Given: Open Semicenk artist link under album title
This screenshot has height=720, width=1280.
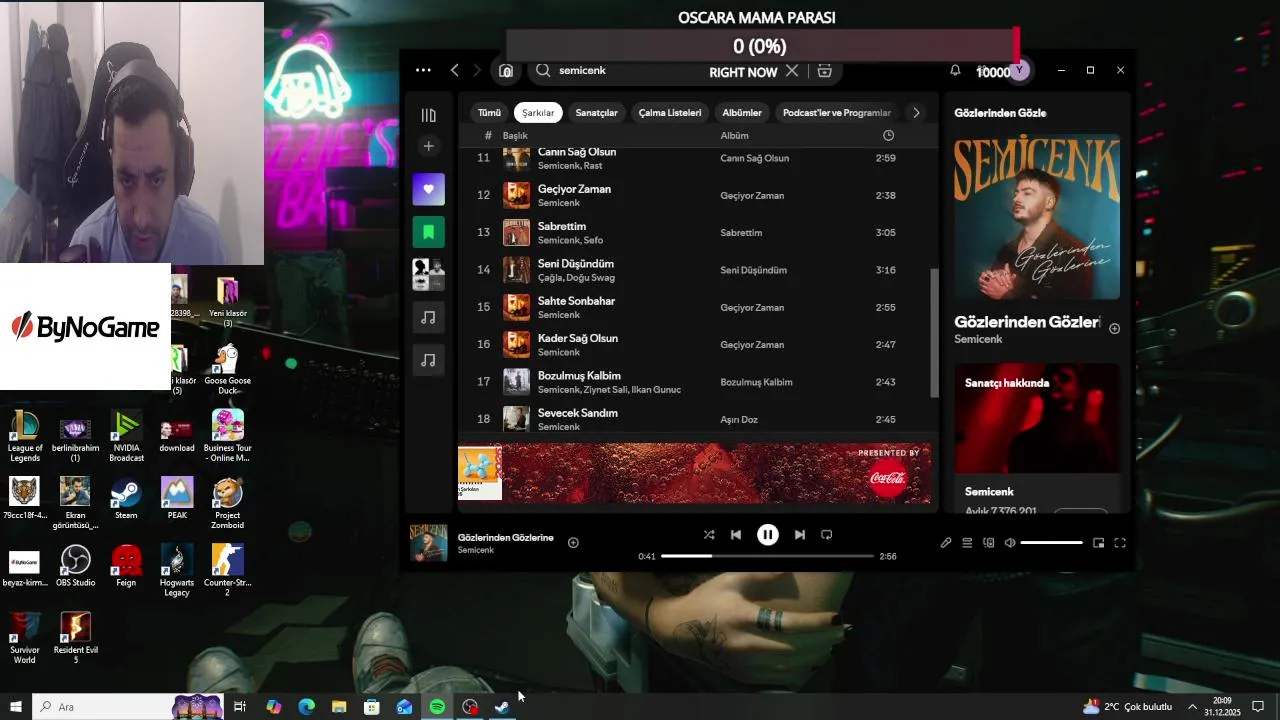Looking at the screenshot, I should click(x=978, y=340).
